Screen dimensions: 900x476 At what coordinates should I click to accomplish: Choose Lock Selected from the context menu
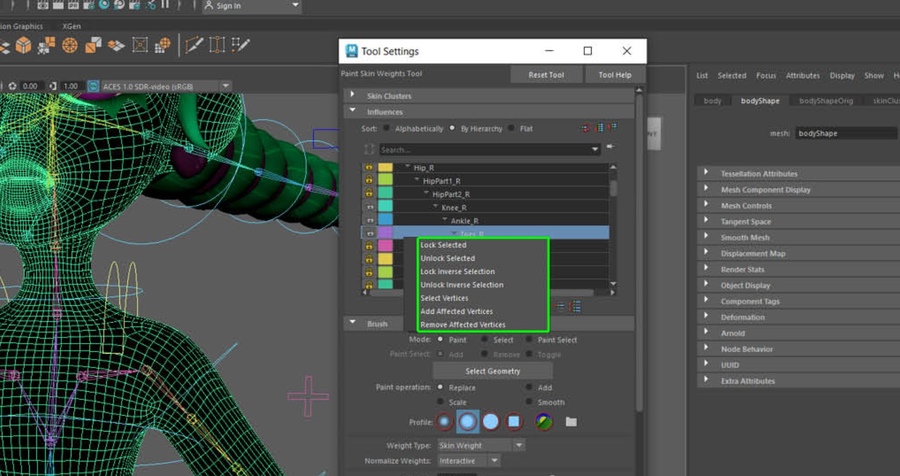point(443,245)
